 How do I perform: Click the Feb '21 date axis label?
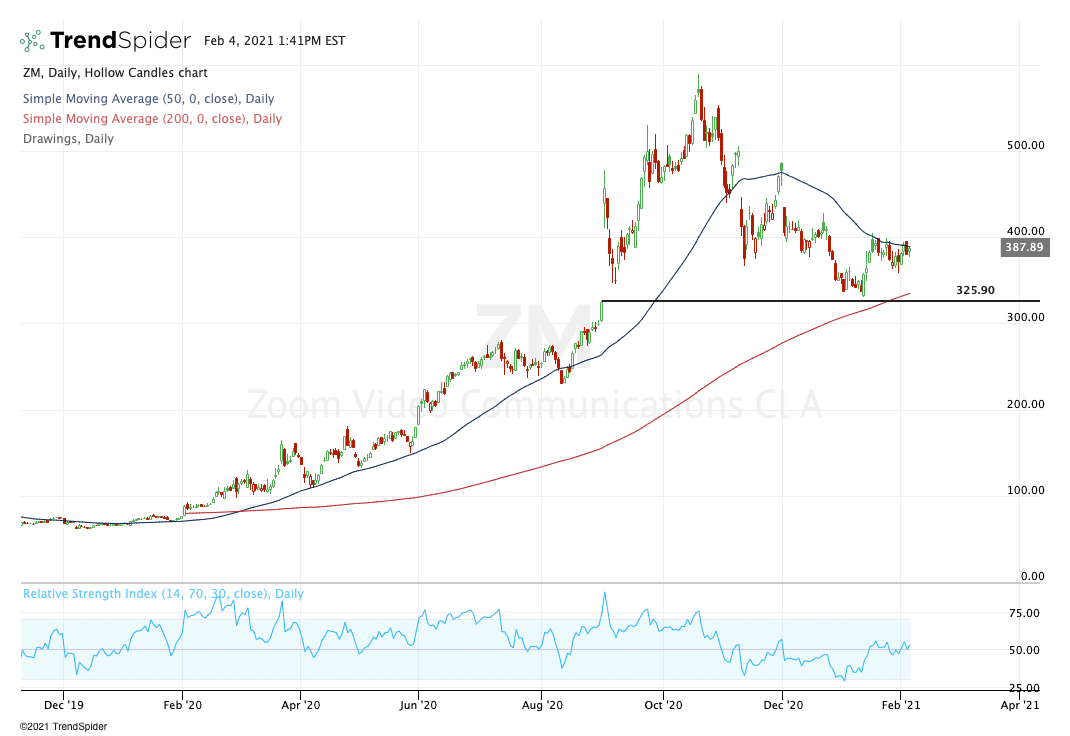[901, 705]
